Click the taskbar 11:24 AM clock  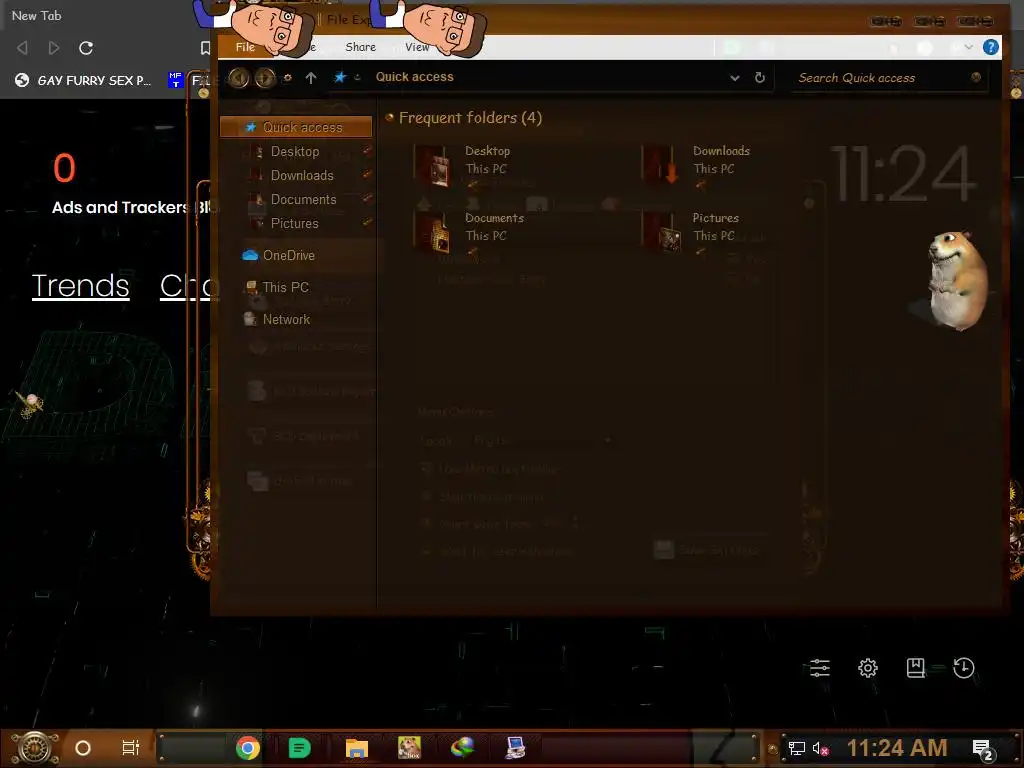(897, 748)
